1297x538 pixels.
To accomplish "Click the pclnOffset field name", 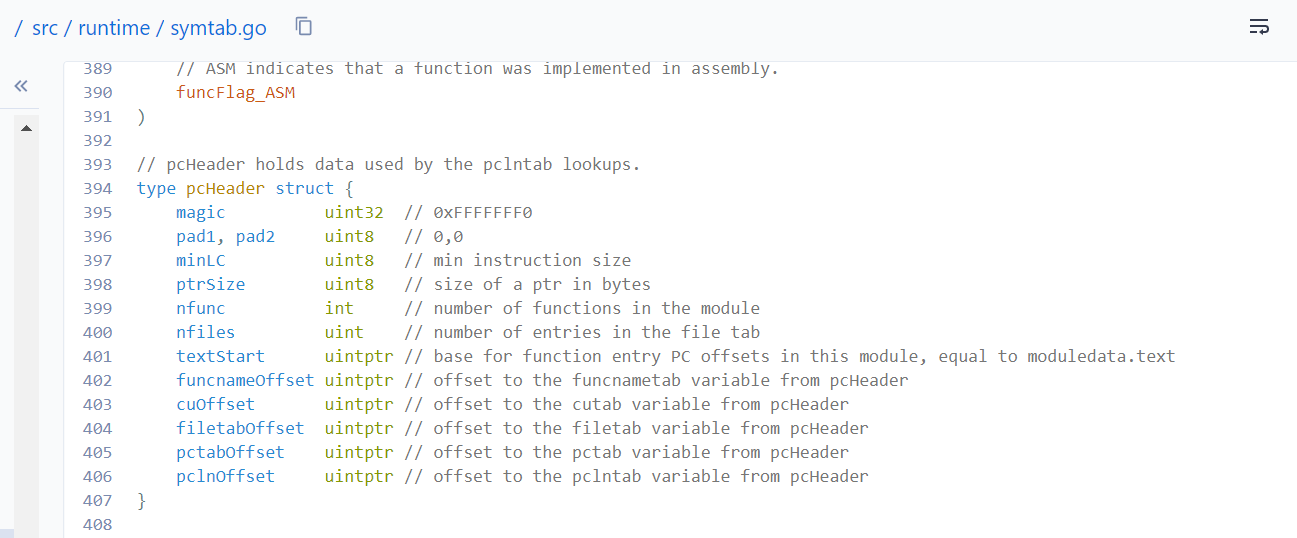I will [x=225, y=476].
